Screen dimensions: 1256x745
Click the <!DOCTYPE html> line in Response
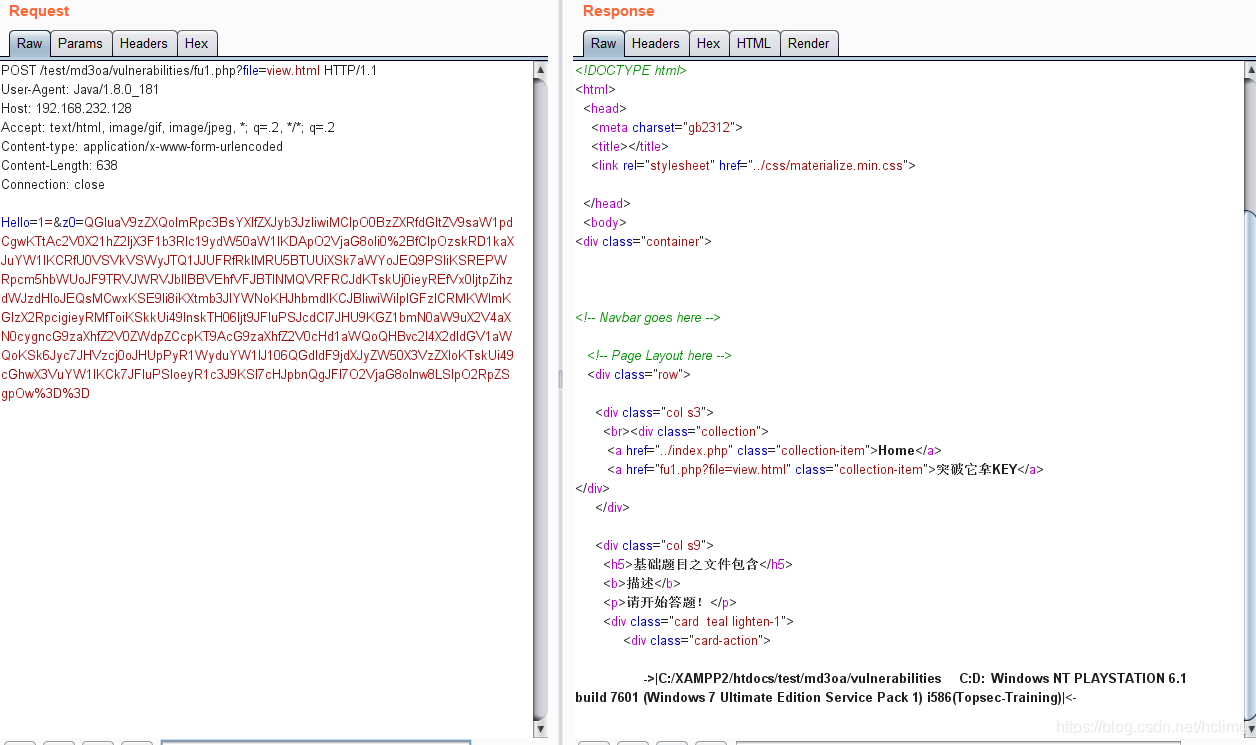click(x=631, y=71)
